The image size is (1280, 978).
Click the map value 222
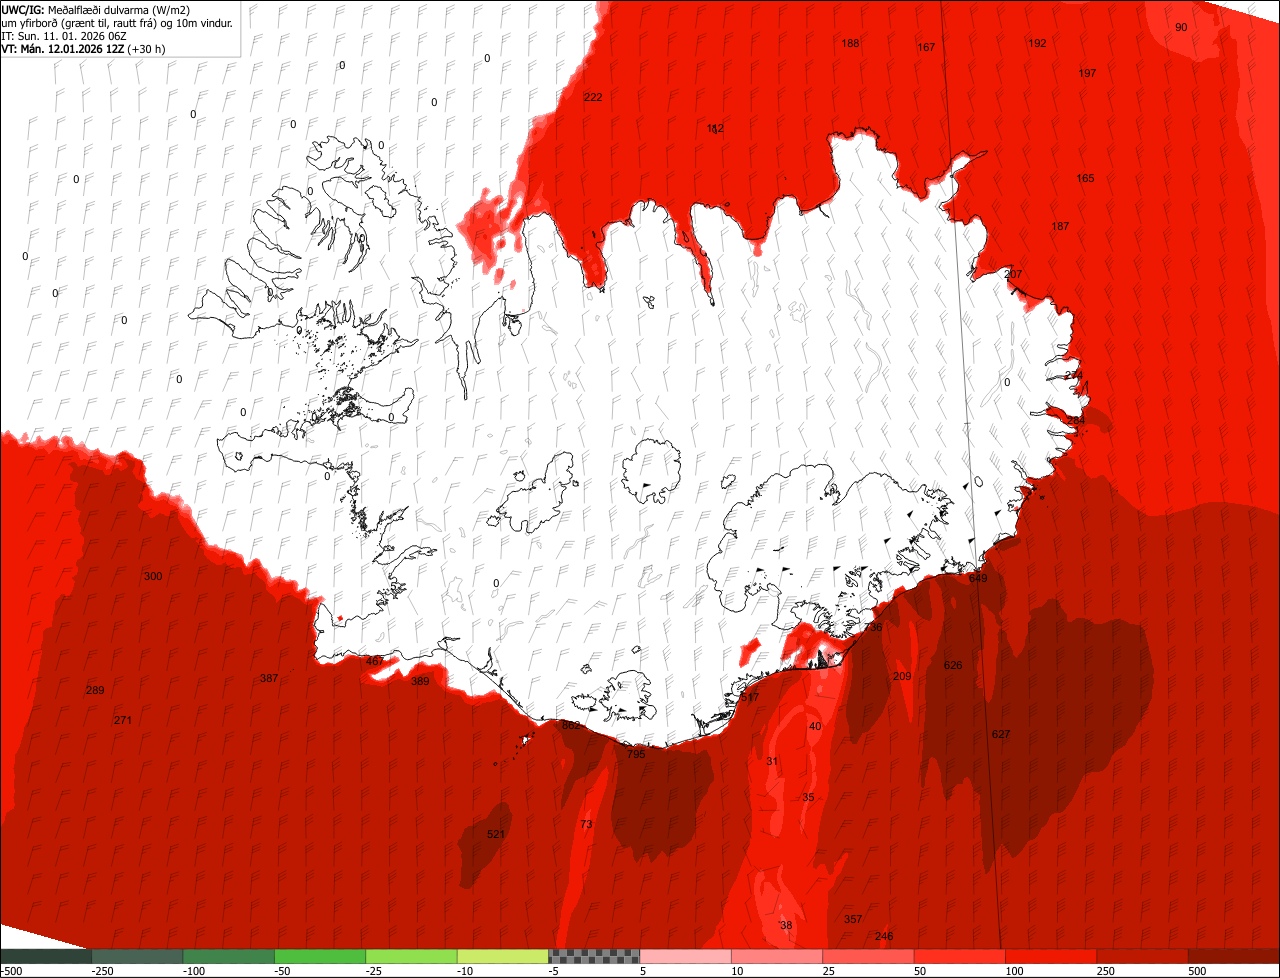point(593,97)
